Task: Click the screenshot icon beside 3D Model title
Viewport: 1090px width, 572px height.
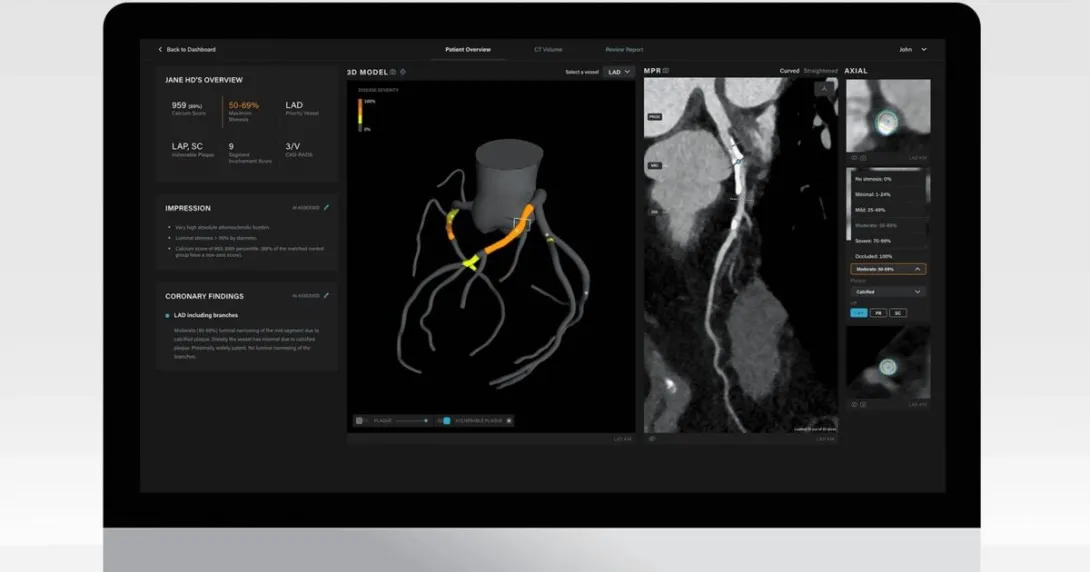Action: (393, 72)
